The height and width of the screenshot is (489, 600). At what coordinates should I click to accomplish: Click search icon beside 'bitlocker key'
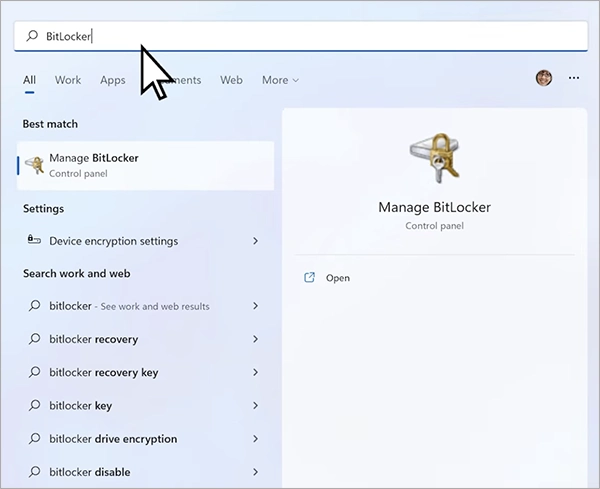pos(34,405)
